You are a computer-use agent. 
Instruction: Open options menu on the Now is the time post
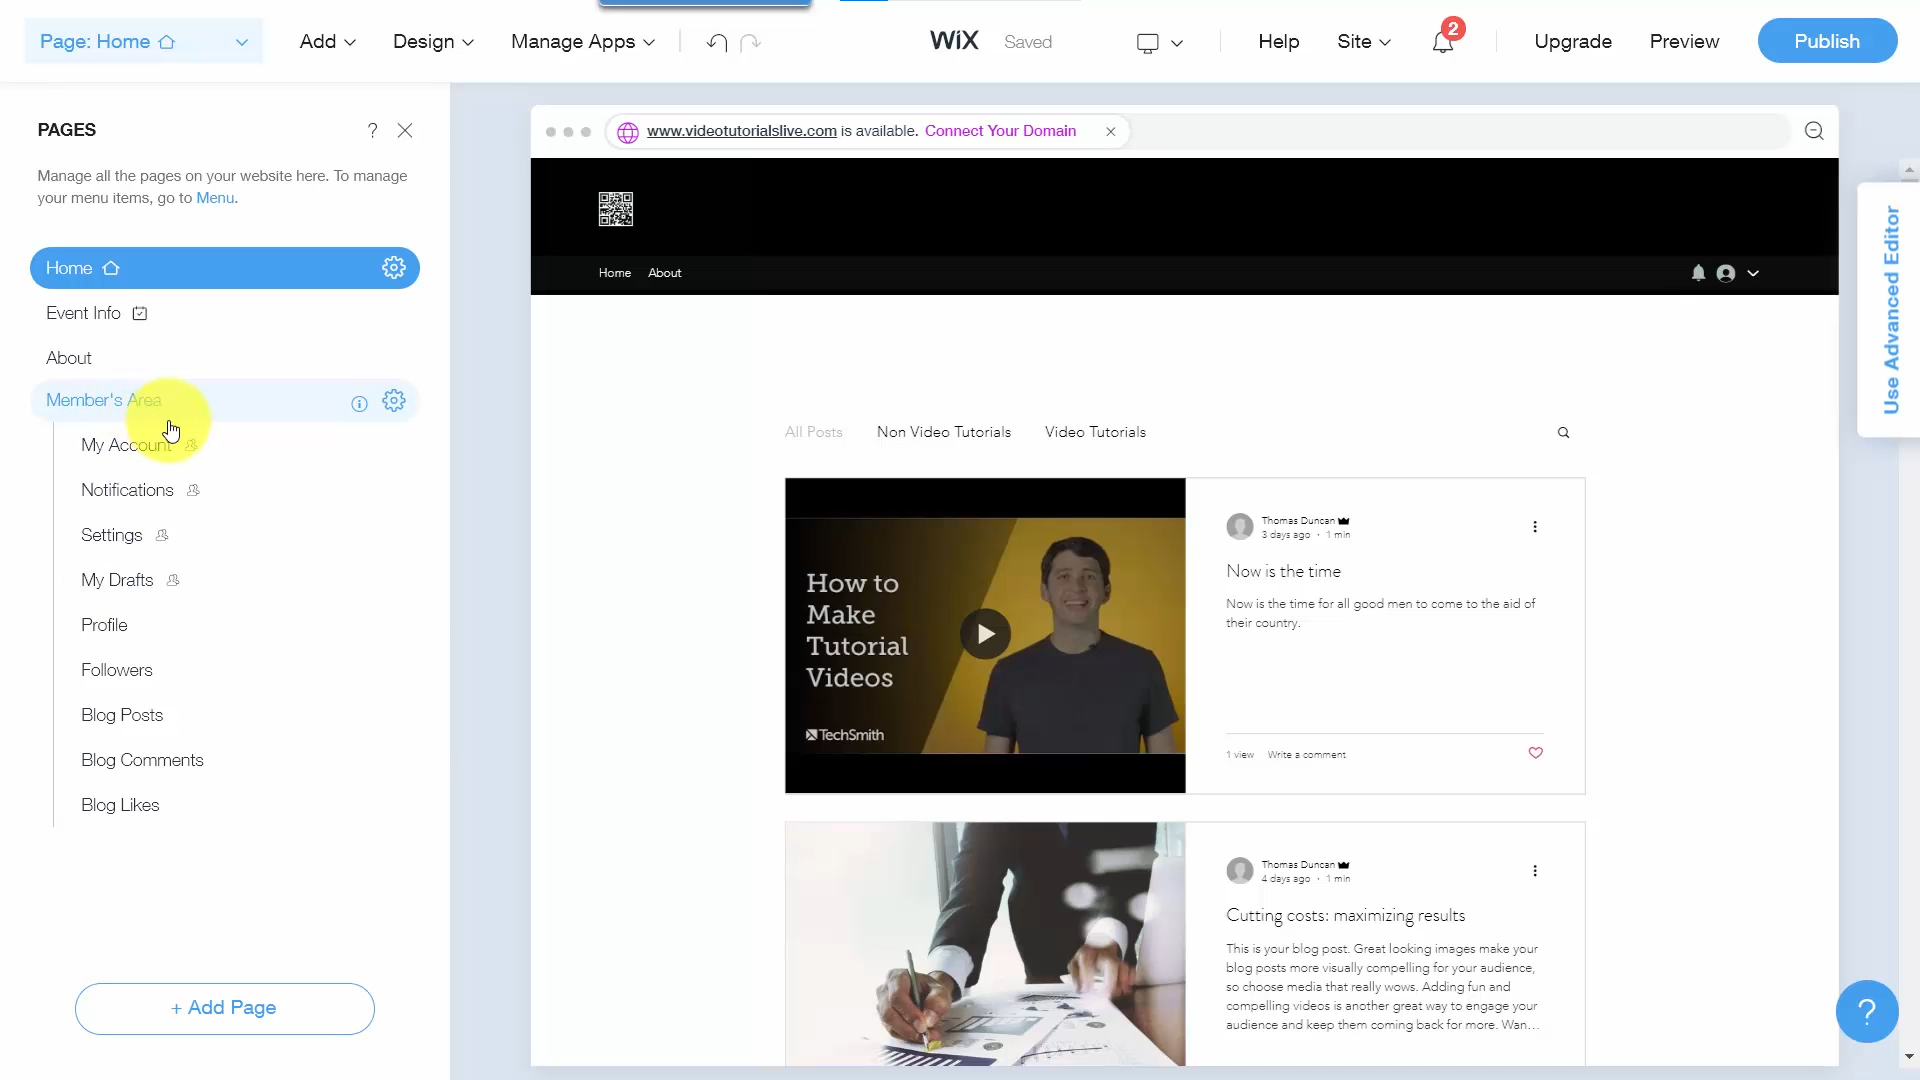(x=1535, y=527)
